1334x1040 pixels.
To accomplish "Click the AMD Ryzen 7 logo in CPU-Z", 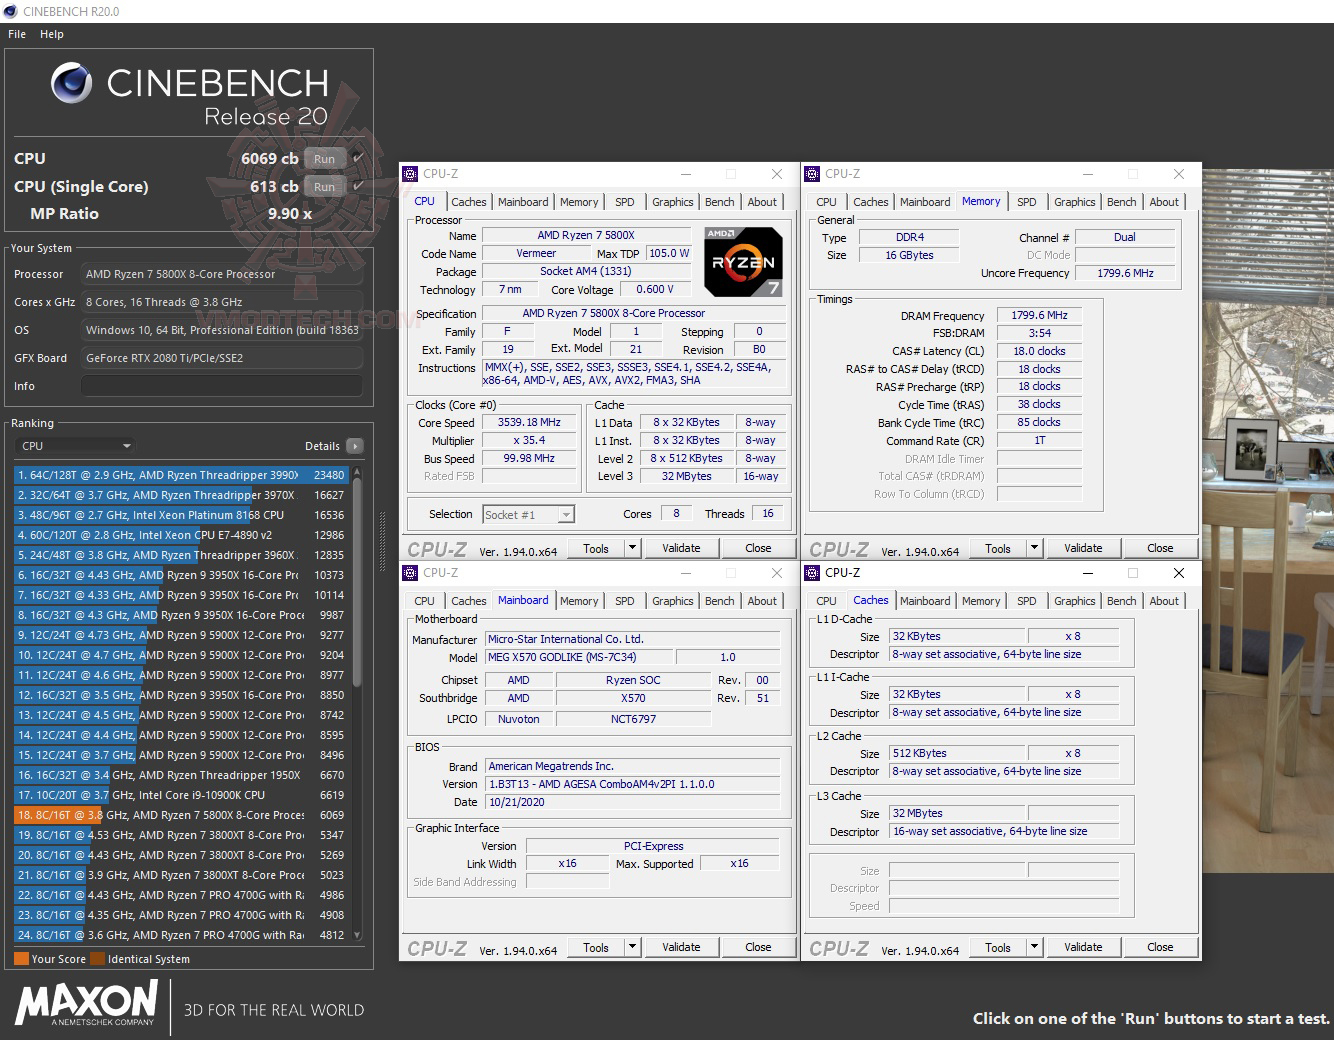I will 744,262.
